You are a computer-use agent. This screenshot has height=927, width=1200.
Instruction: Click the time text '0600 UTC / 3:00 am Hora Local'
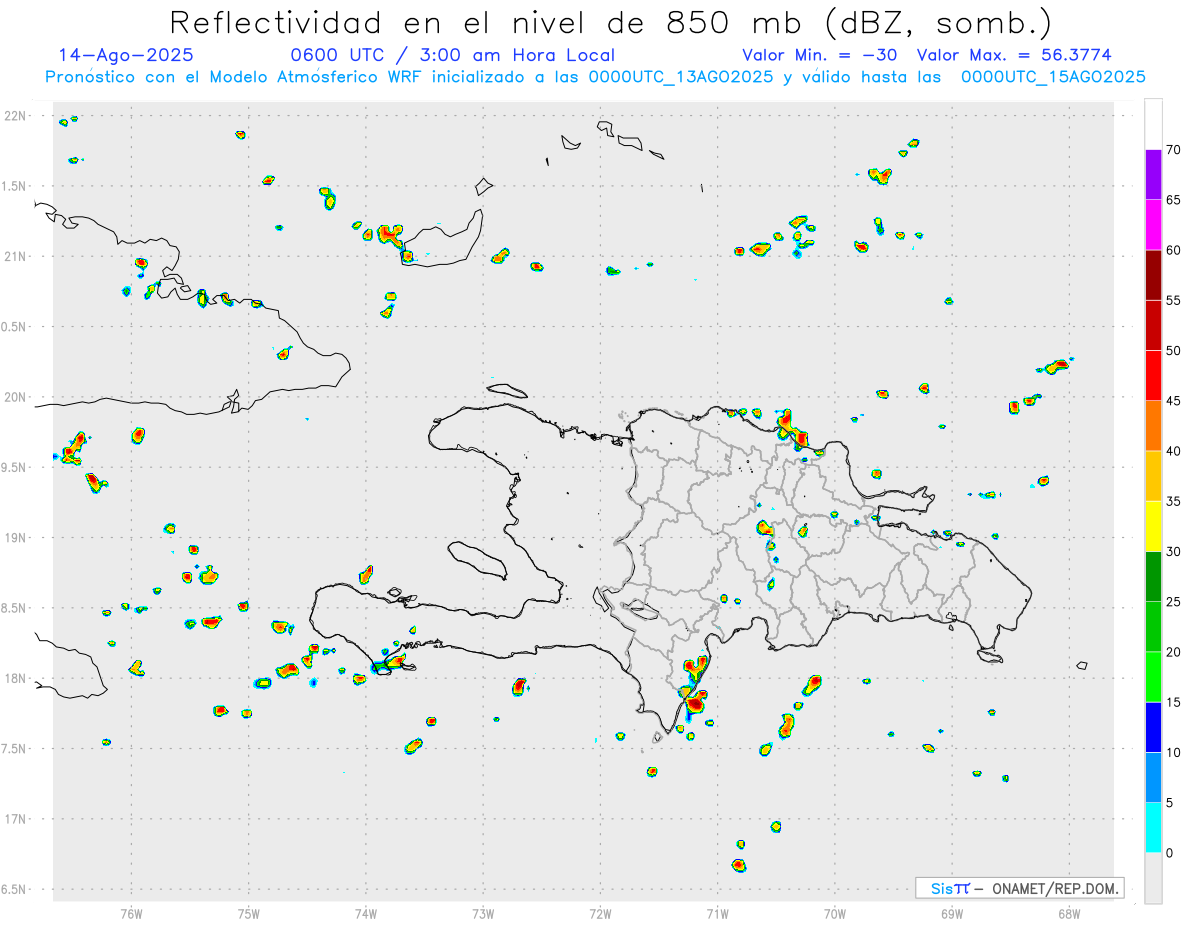click(452, 55)
